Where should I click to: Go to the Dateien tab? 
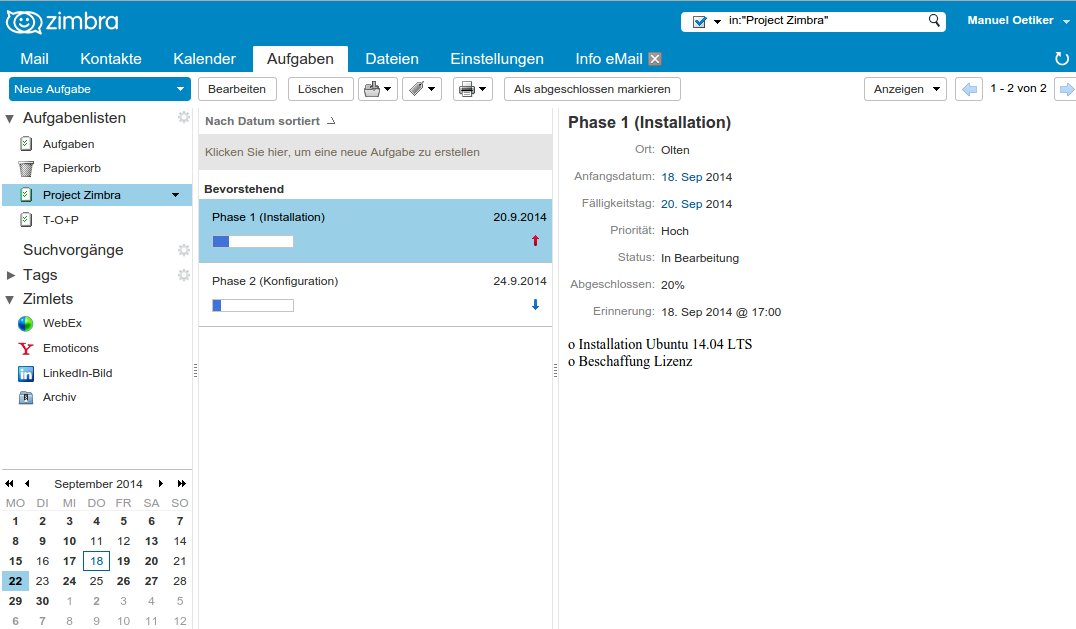click(392, 59)
